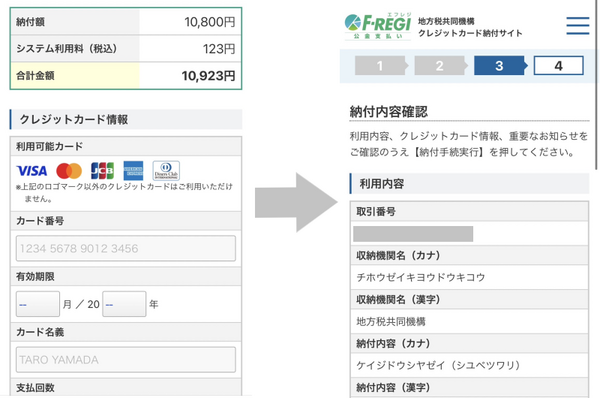Focus the カード番号 input field

[x=126, y=248]
